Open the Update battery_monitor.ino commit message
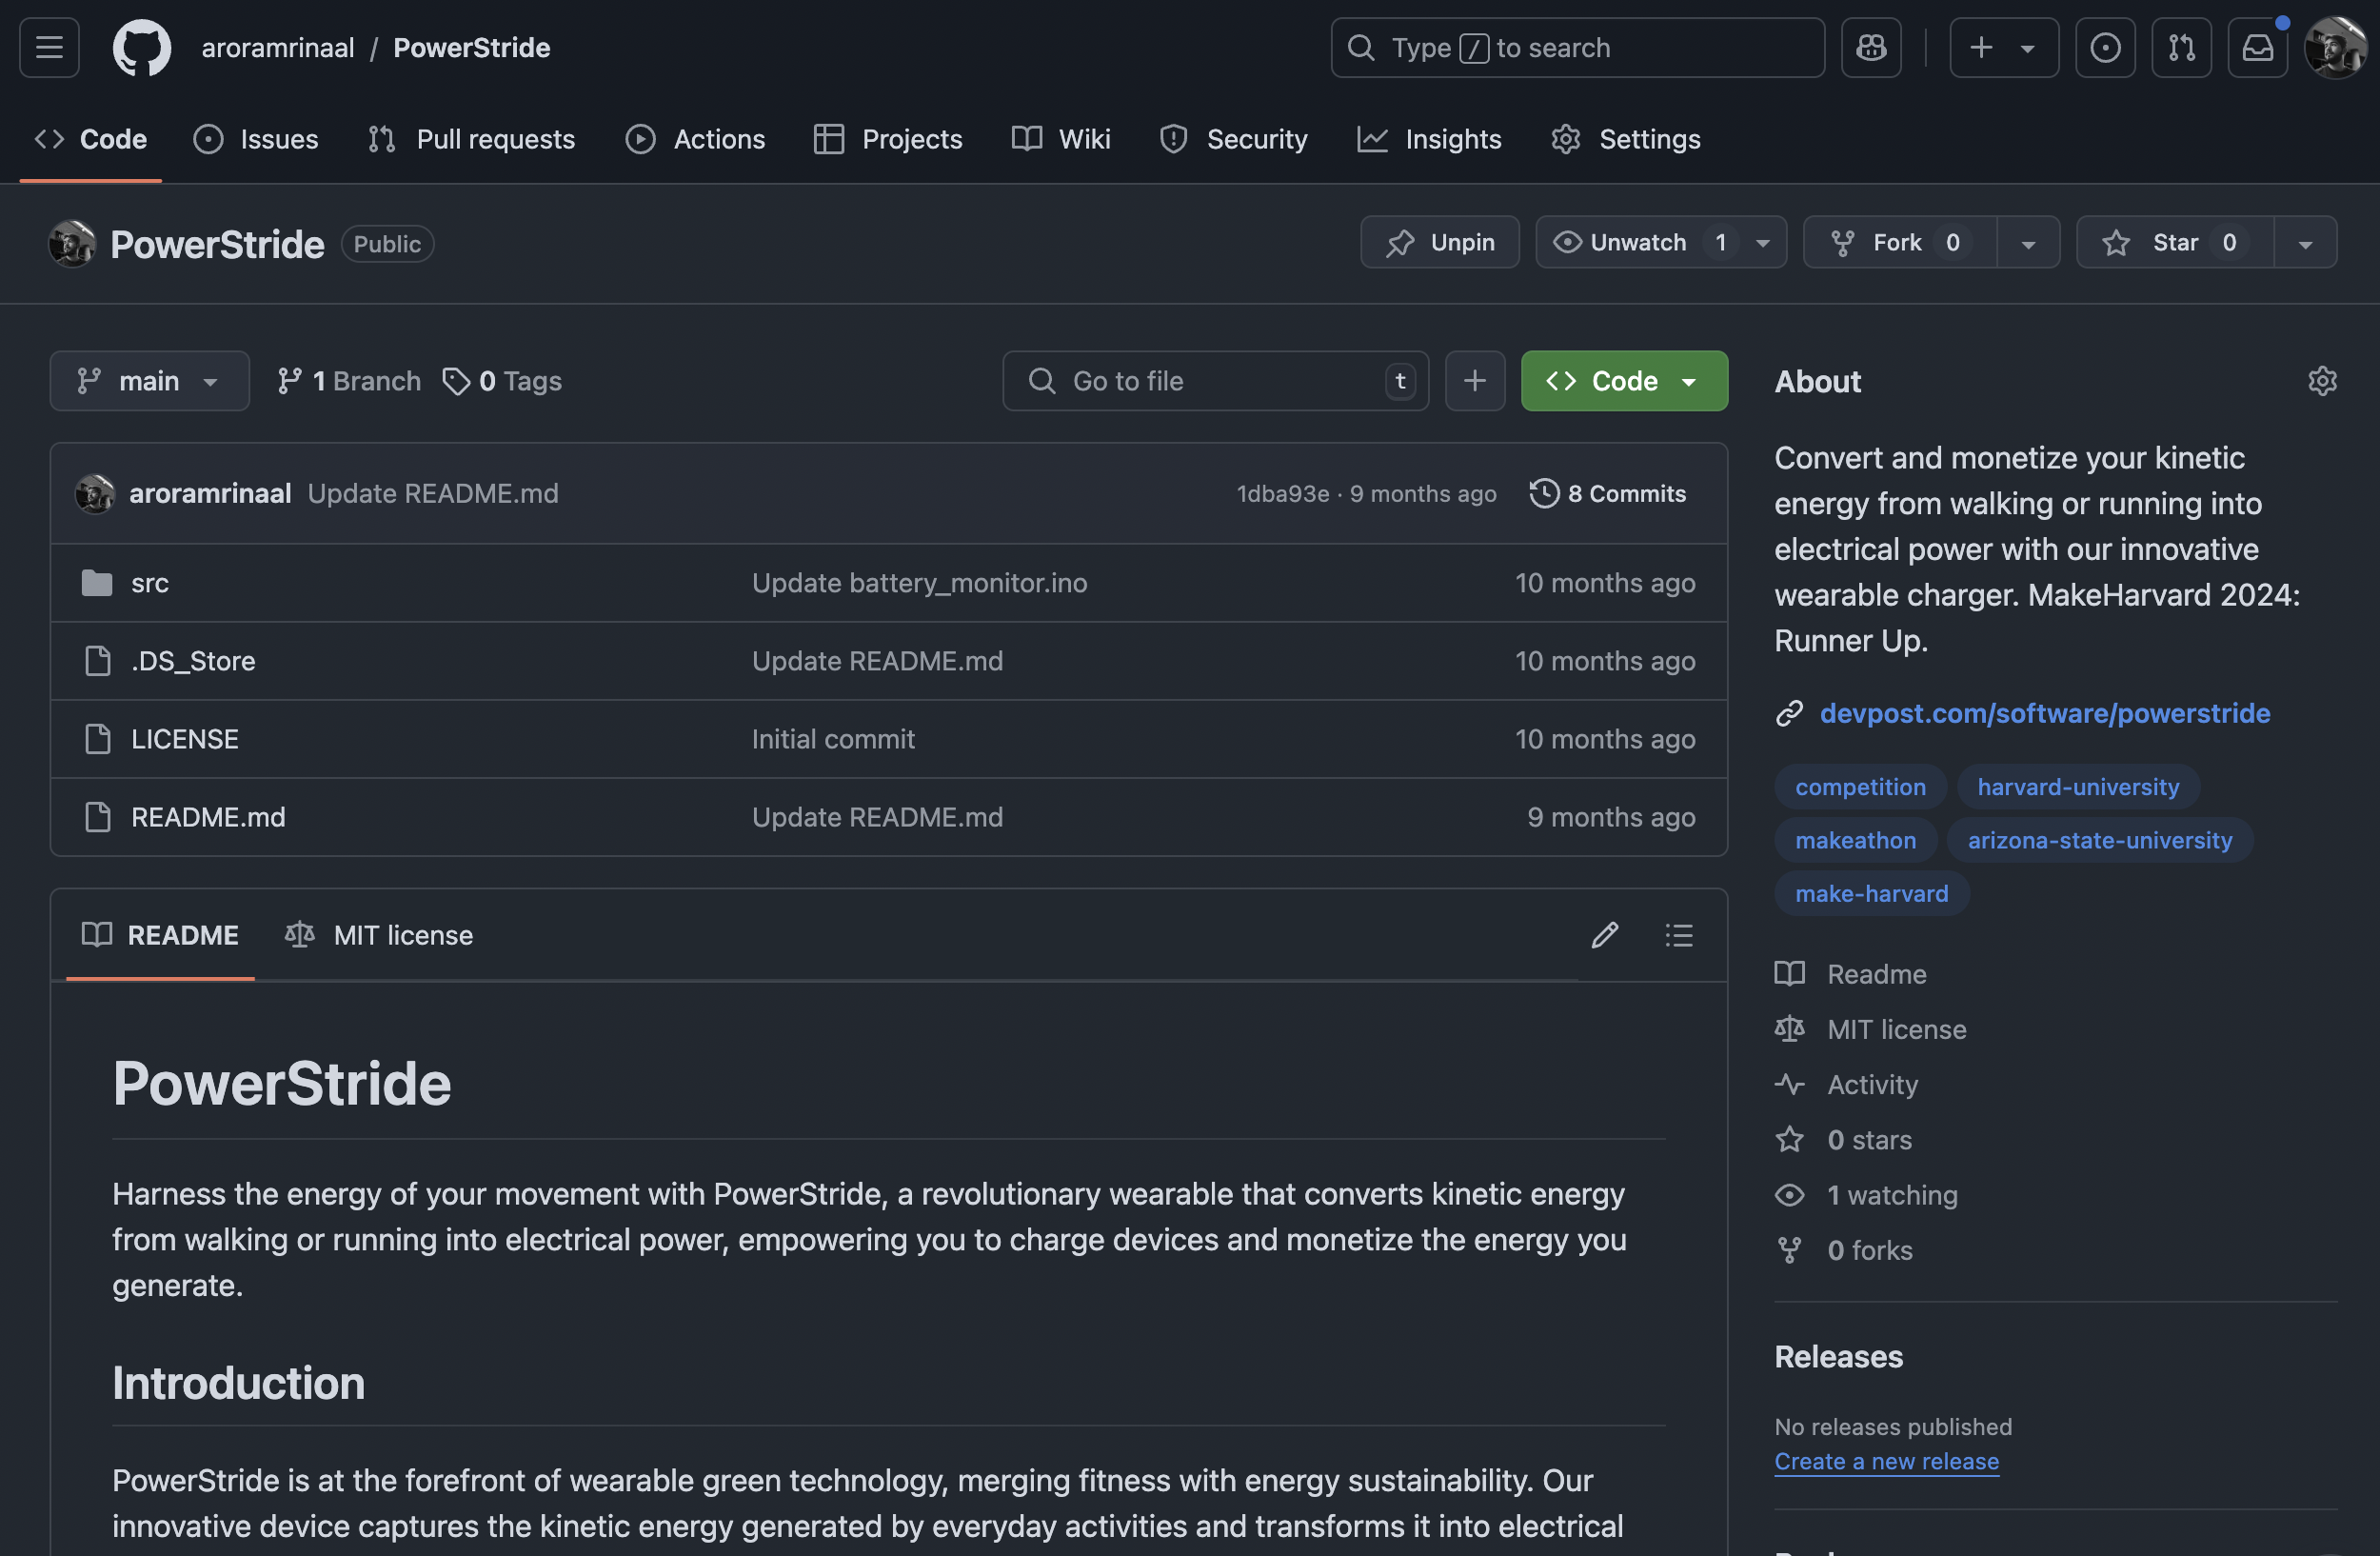Viewport: 2380px width, 1556px height. pyautogui.click(x=919, y=583)
